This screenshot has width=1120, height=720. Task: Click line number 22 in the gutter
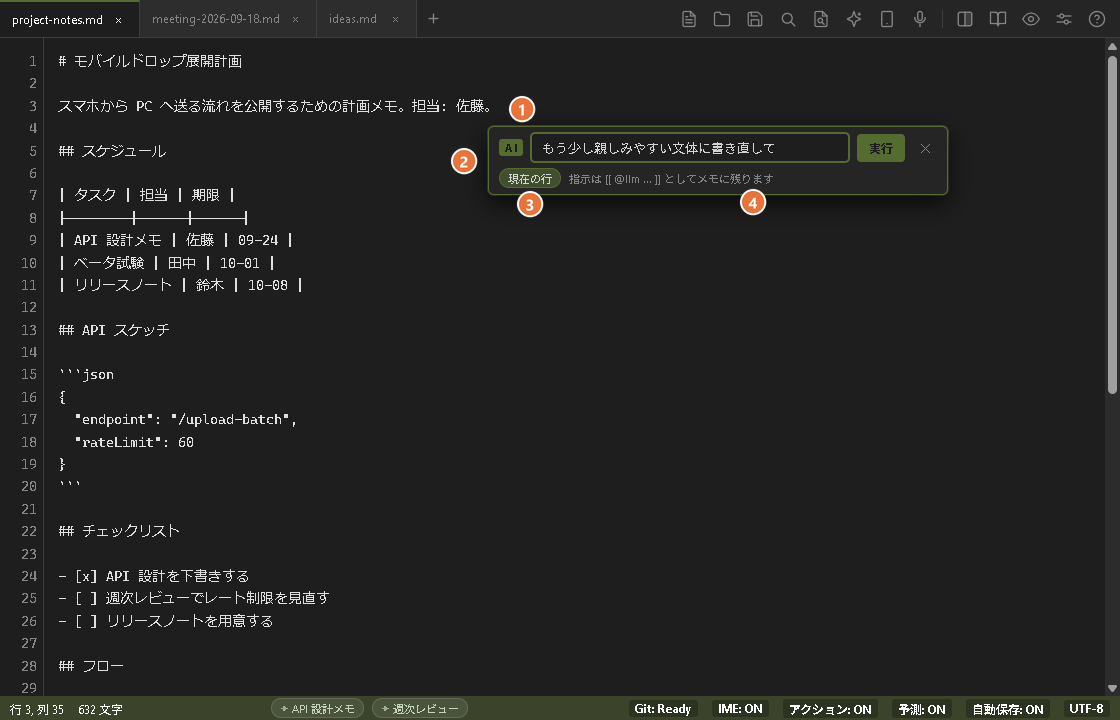[29, 531]
